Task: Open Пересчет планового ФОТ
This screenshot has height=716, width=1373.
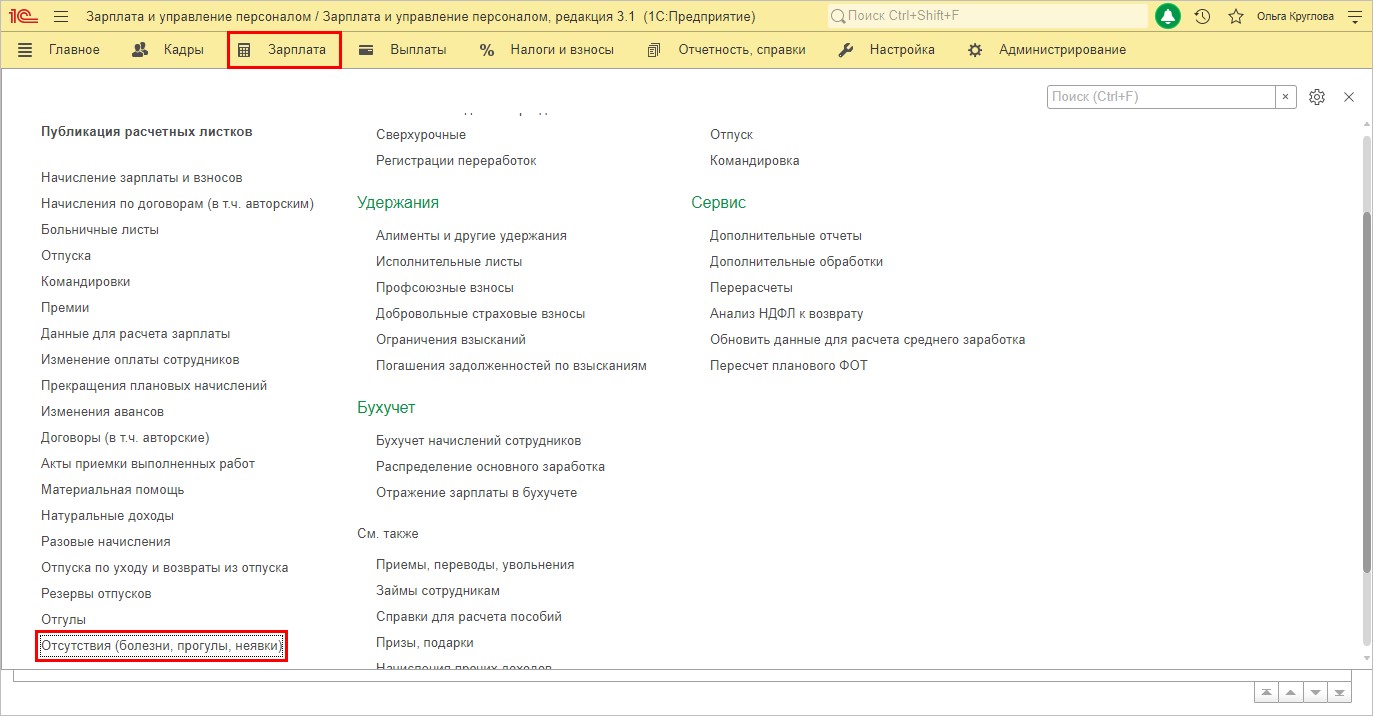Action: pyautogui.click(x=789, y=365)
